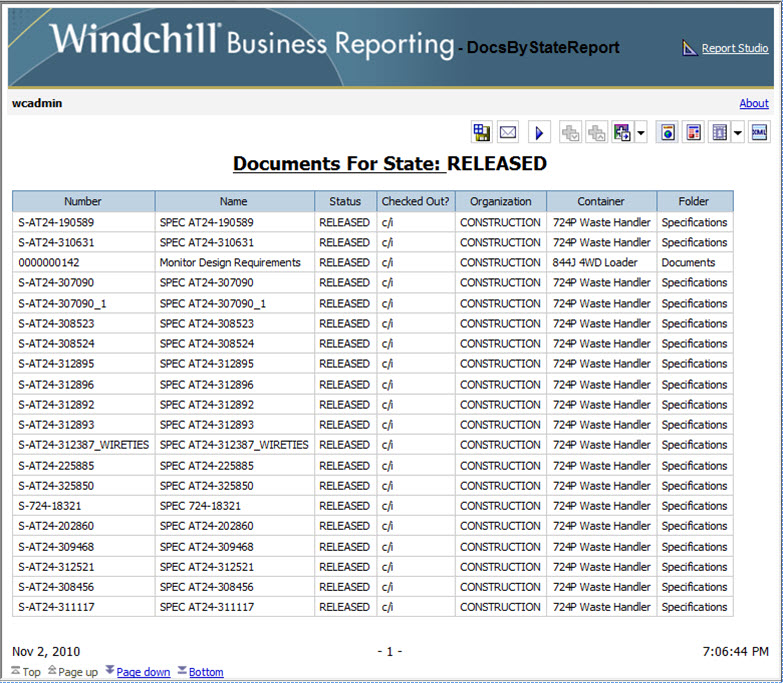Expand Excel format options dropdown arrow
Screen dimensions: 783x684
[738, 133]
